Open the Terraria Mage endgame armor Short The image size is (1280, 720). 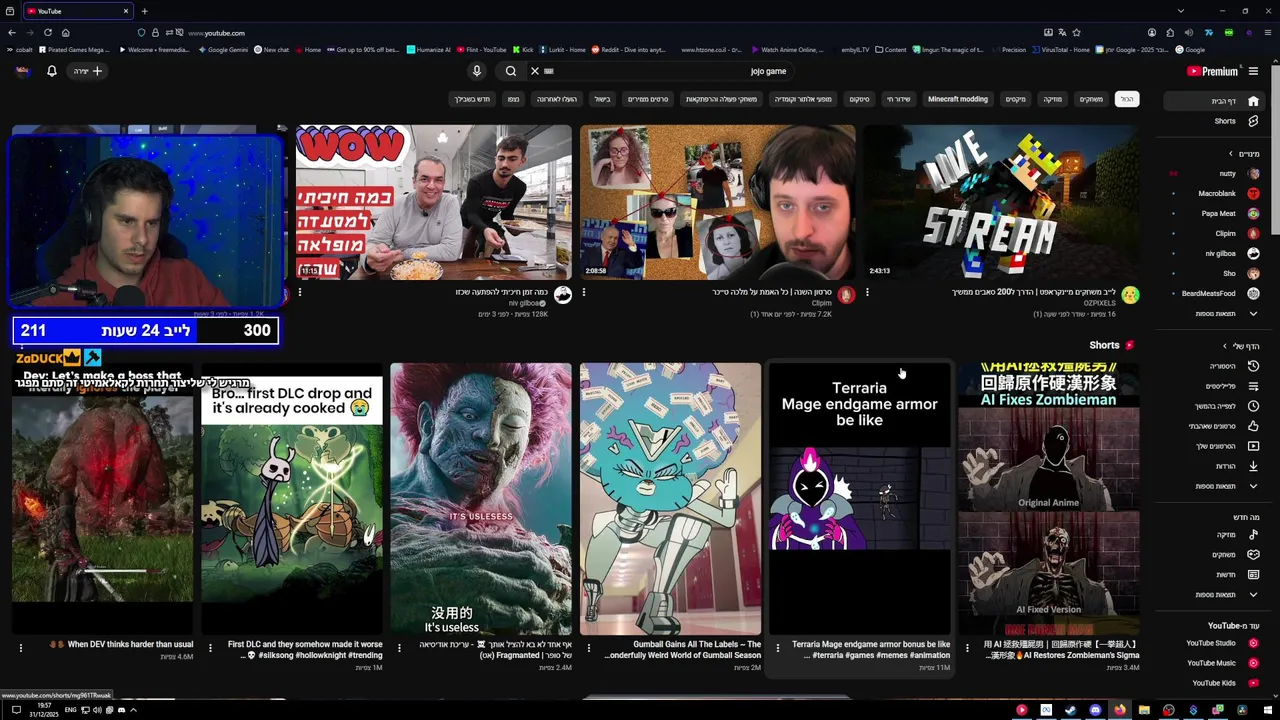(860, 498)
